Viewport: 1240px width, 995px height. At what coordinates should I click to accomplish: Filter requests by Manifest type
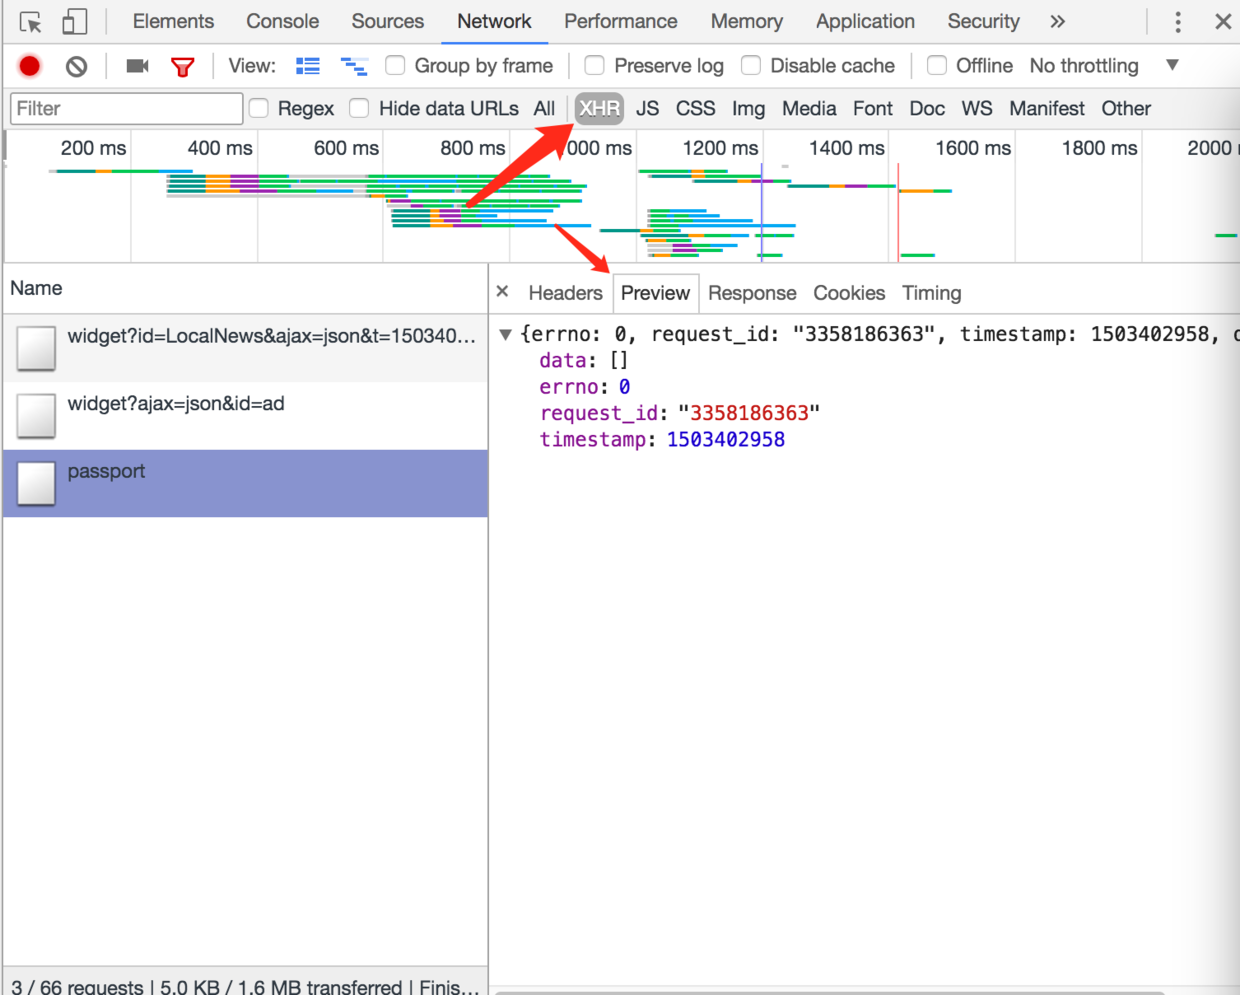pos(1046,108)
